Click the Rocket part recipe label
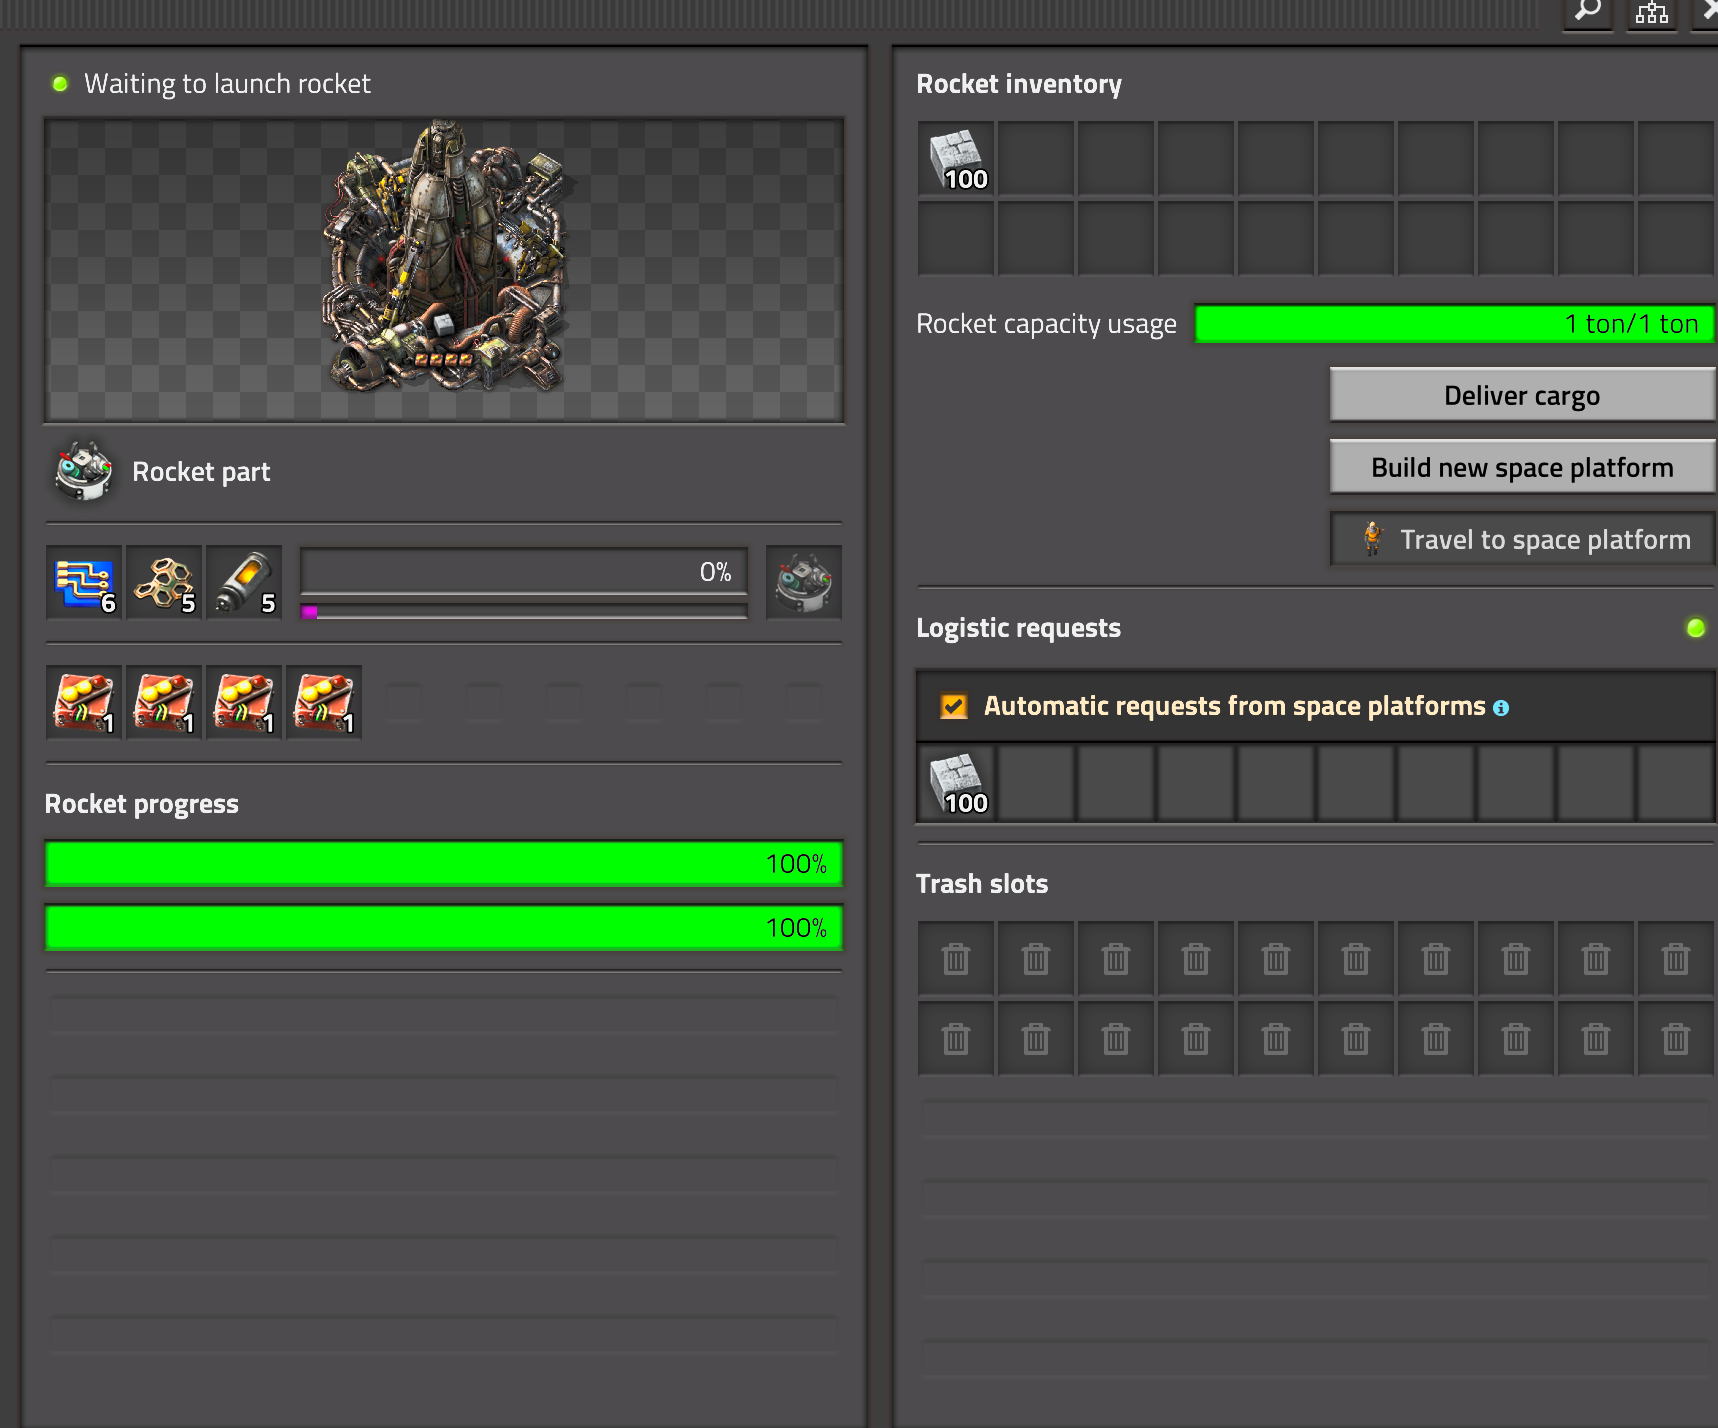Viewport: 1718px width, 1428px height. click(201, 472)
